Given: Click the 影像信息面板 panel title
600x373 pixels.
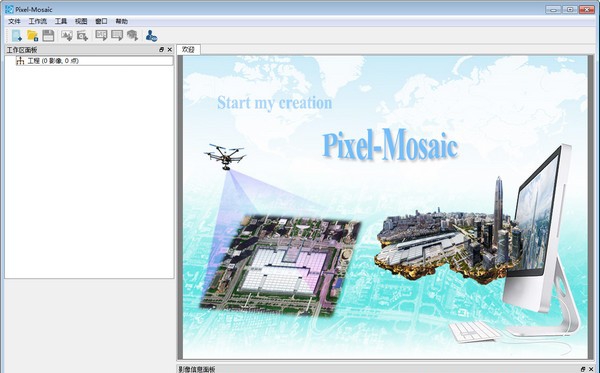Looking at the screenshot, I should coord(197,369).
